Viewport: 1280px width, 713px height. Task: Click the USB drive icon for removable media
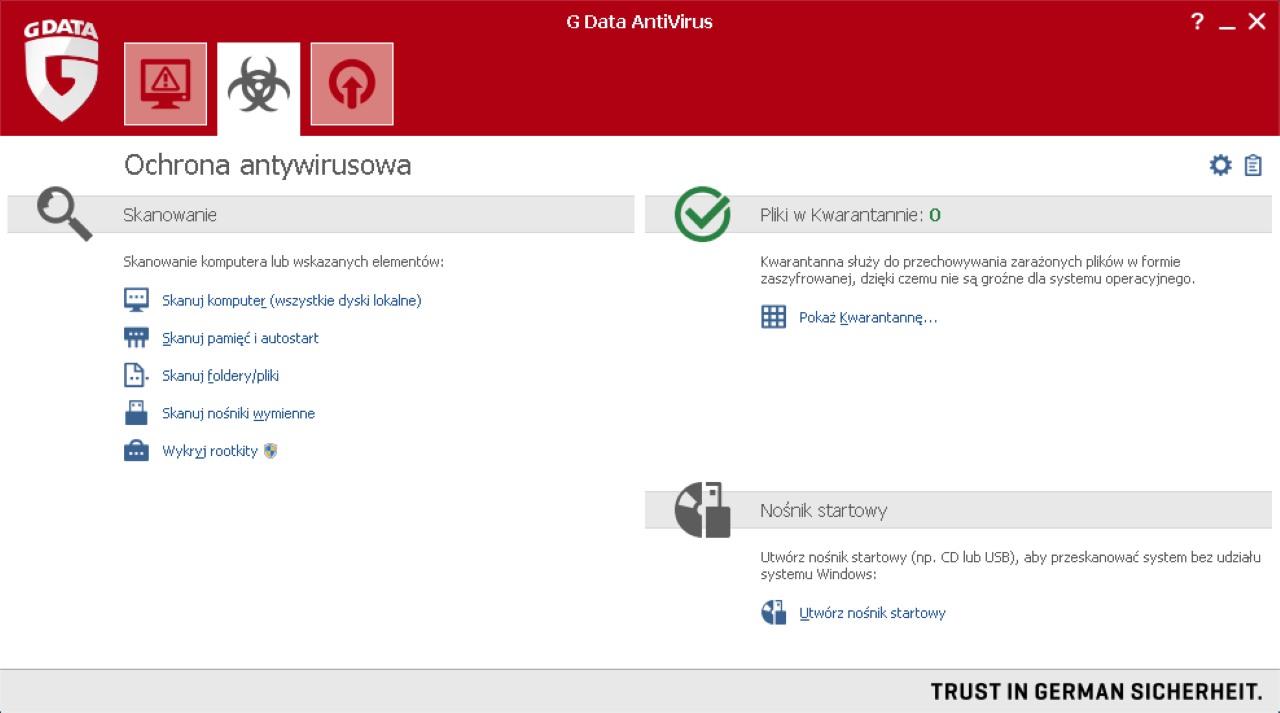click(136, 413)
